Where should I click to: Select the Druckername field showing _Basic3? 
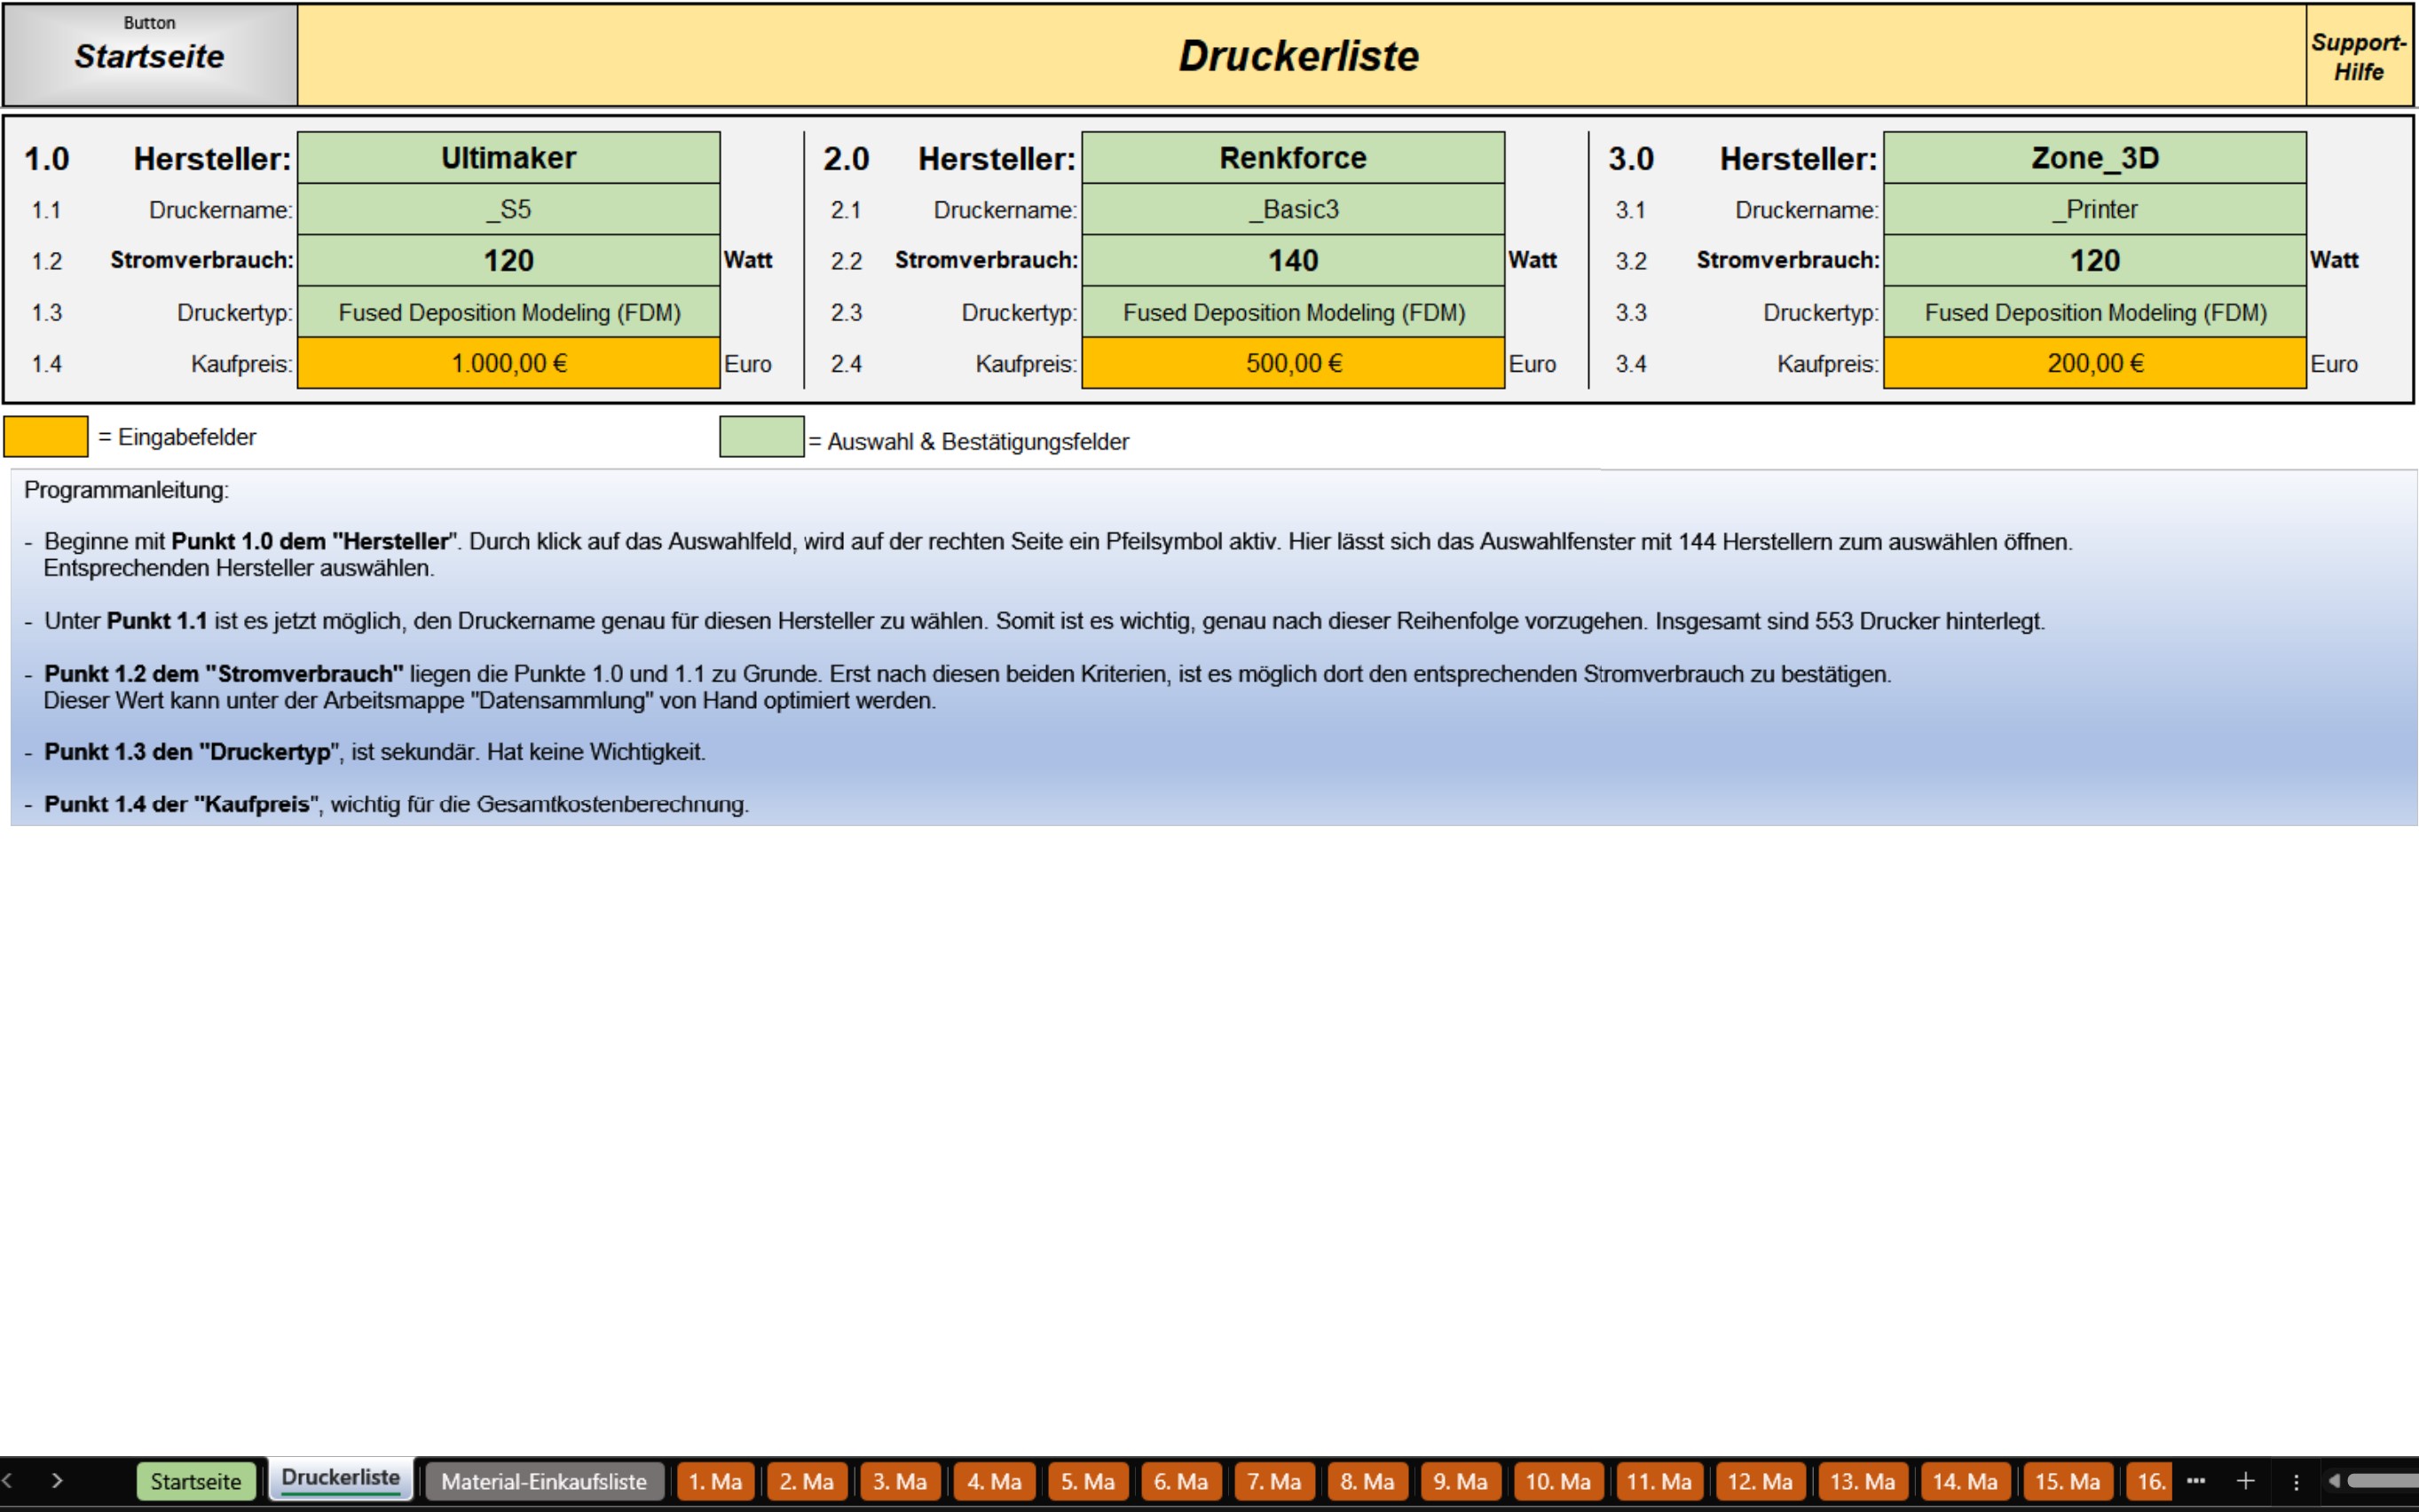pyautogui.click(x=1293, y=209)
